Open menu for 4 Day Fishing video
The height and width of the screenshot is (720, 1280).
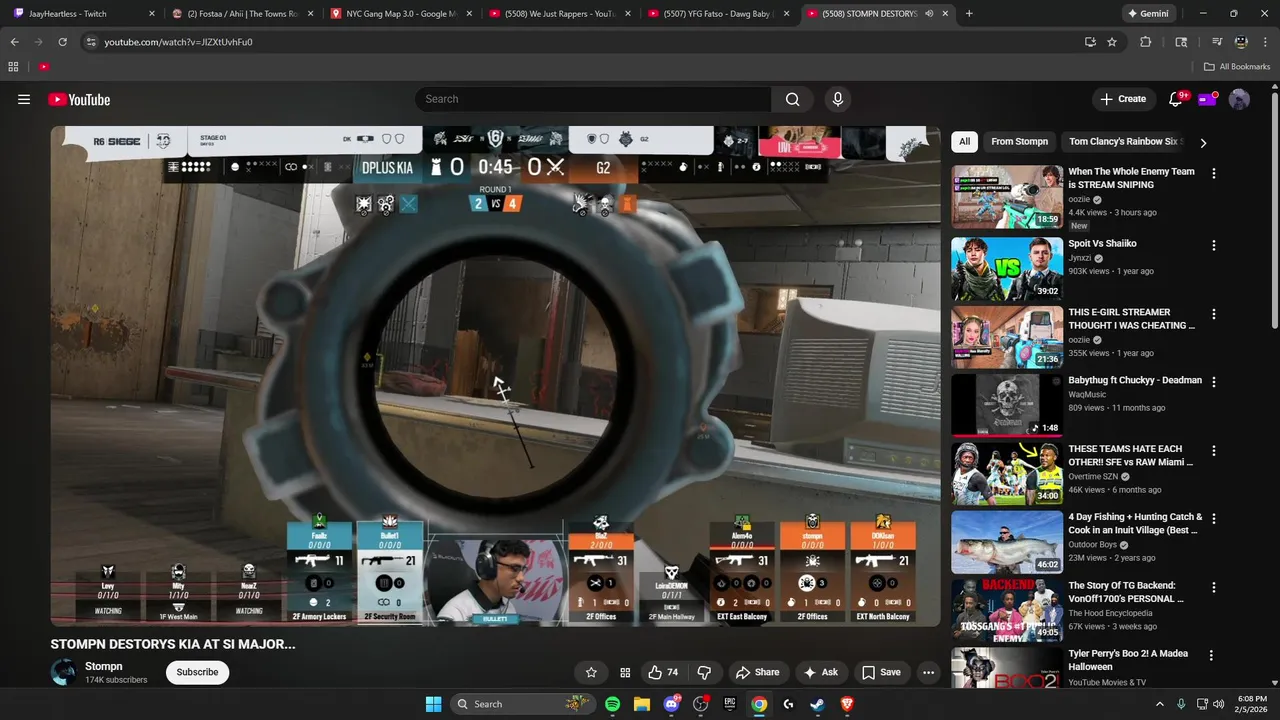1214,518
